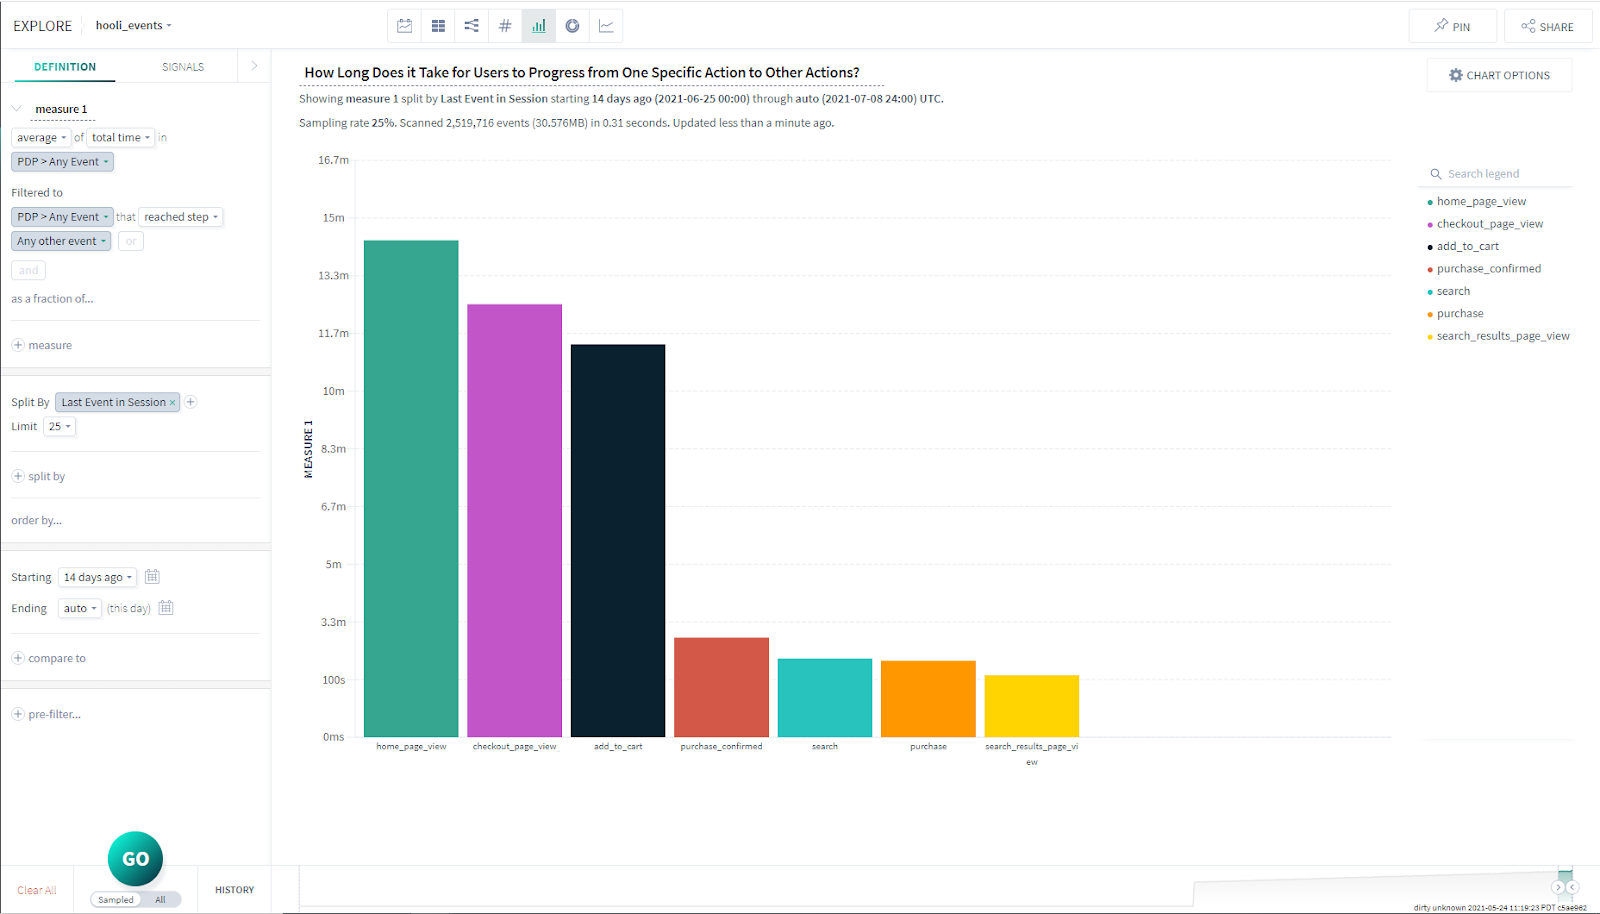Select the donut chart view icon
Viewport: 1600px width, 914px height.
pos(572,26)
